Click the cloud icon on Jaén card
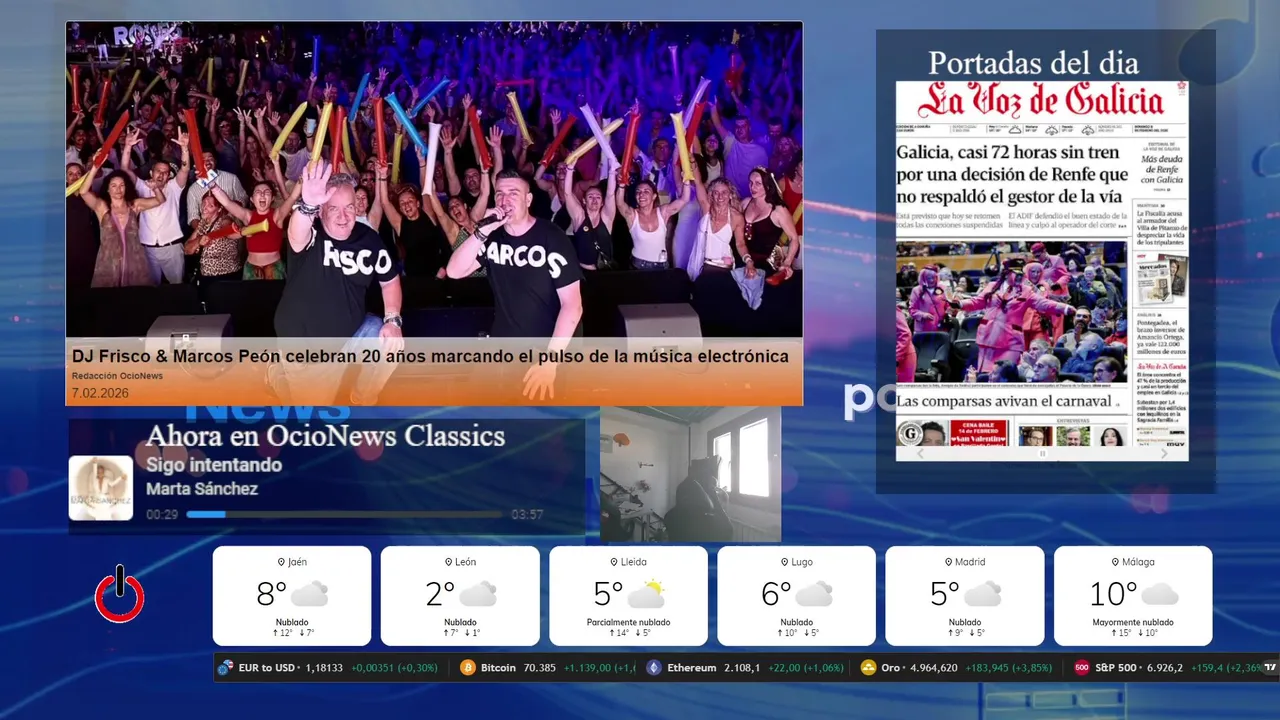The image size is (1280, 720). (309, 594)
